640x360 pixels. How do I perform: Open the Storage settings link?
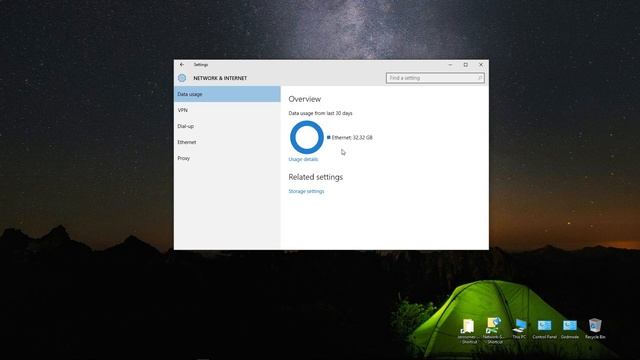[306, 191]
